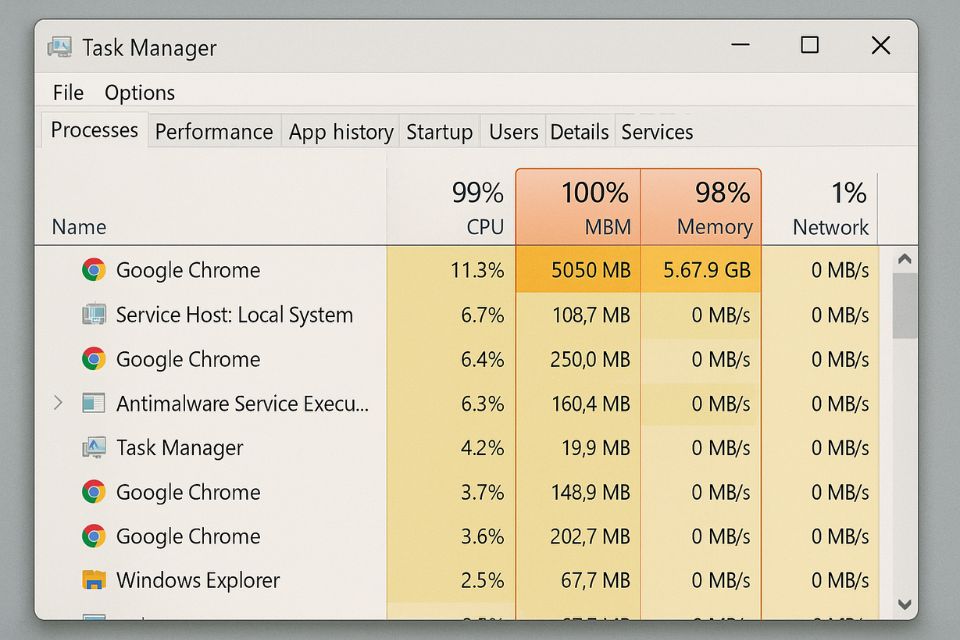Click the Antimalware Service Executable process icon
This screenshot has width=960, height=640.
94,404
